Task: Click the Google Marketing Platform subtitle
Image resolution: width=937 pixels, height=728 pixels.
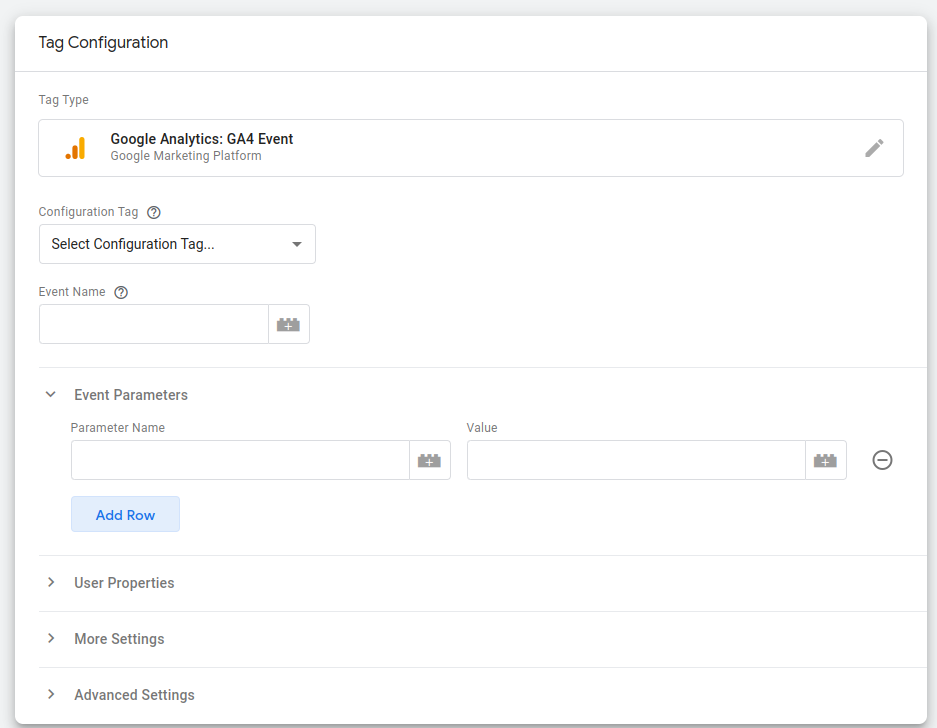Action: click(x=186, y=156)
